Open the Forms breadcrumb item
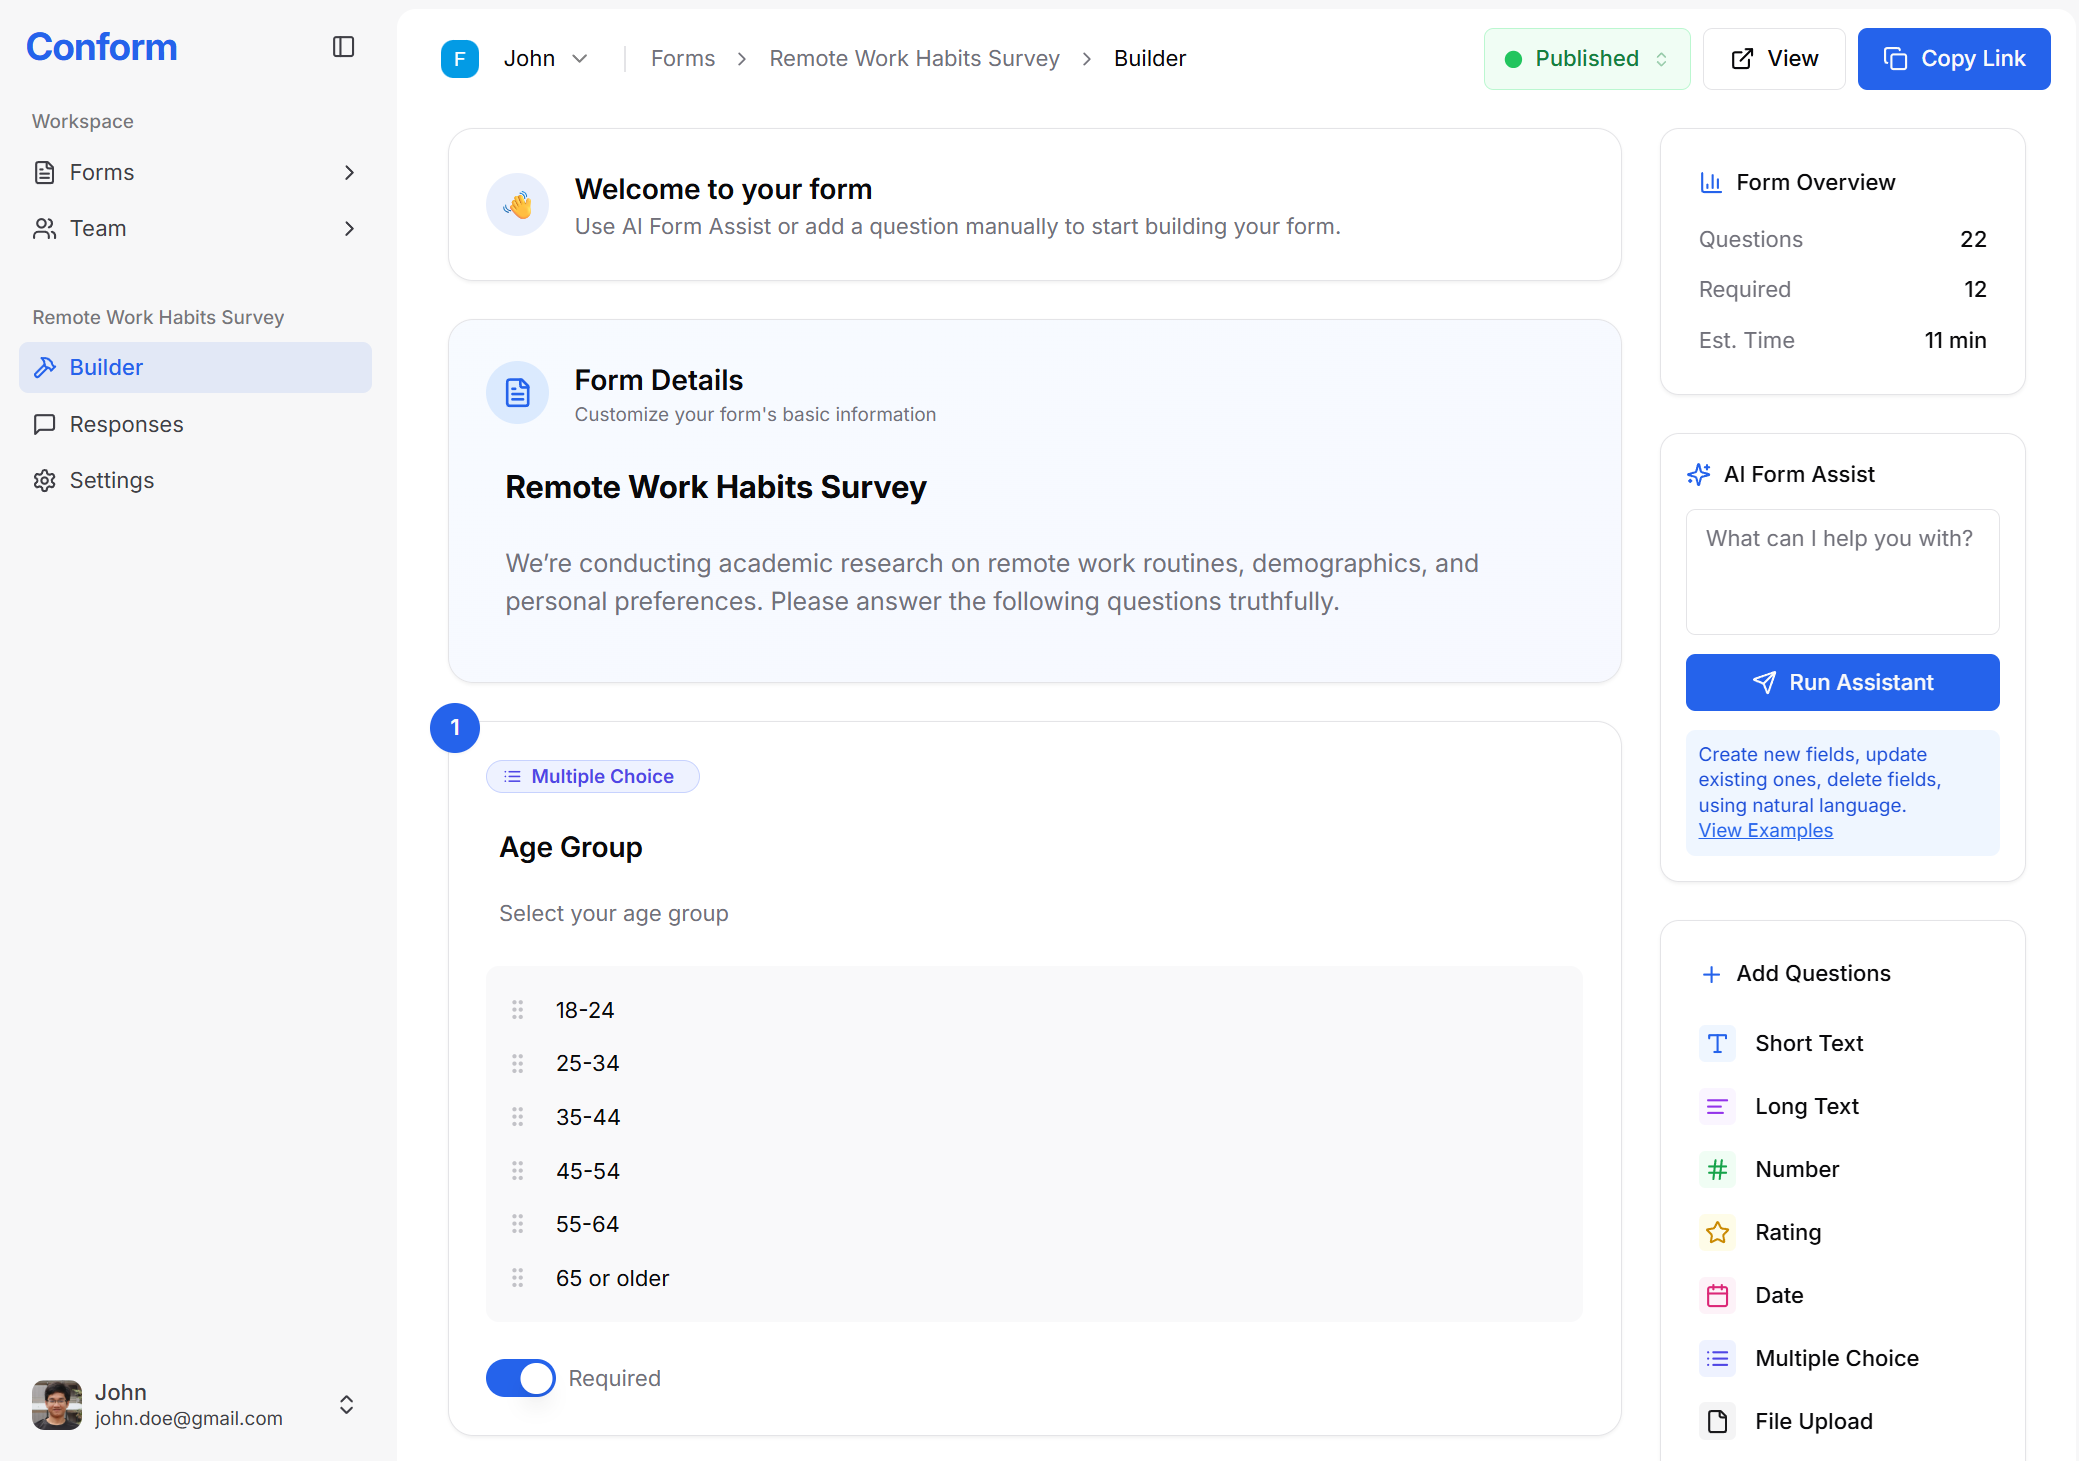The height and width of the screenshot is (1461, 2079). click(682, 58)
